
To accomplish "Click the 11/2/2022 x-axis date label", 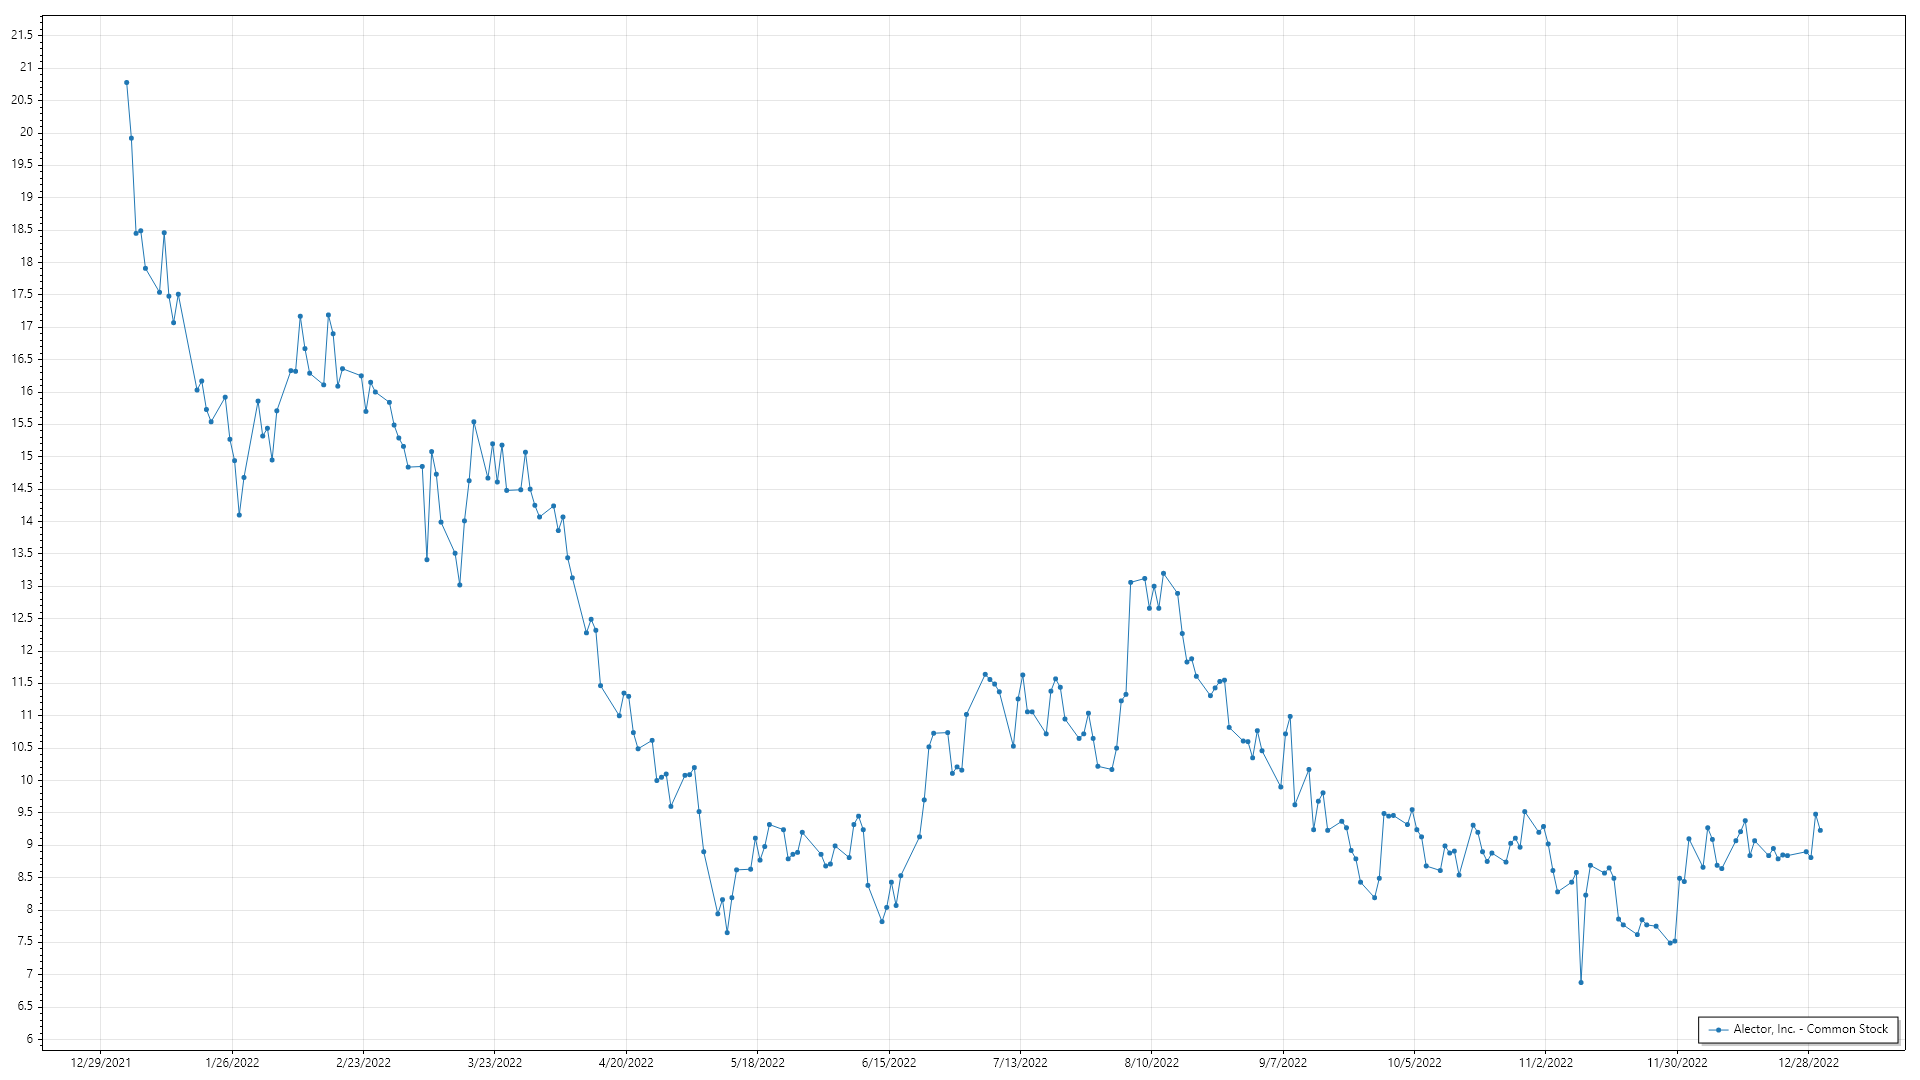I will (x=1545, y=1063).
